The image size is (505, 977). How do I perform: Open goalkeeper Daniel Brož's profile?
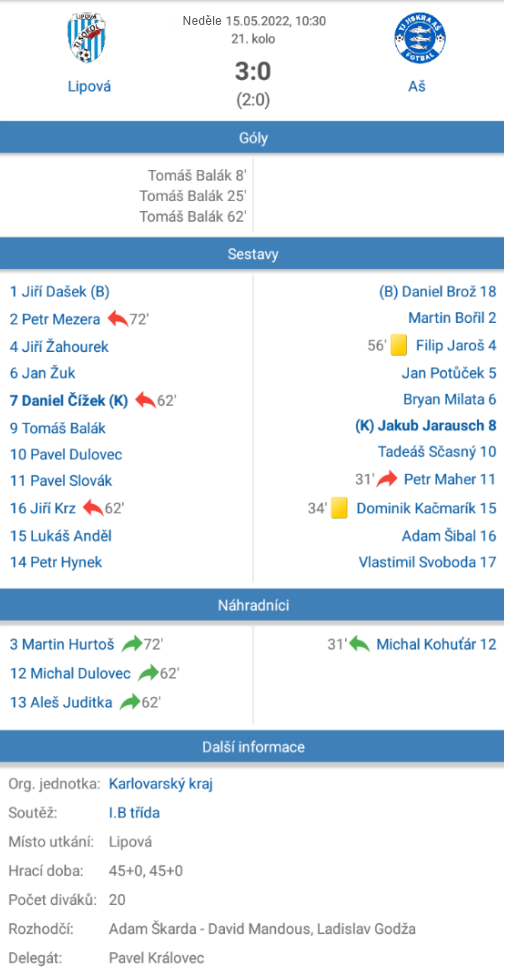click(x=438, y=291)
